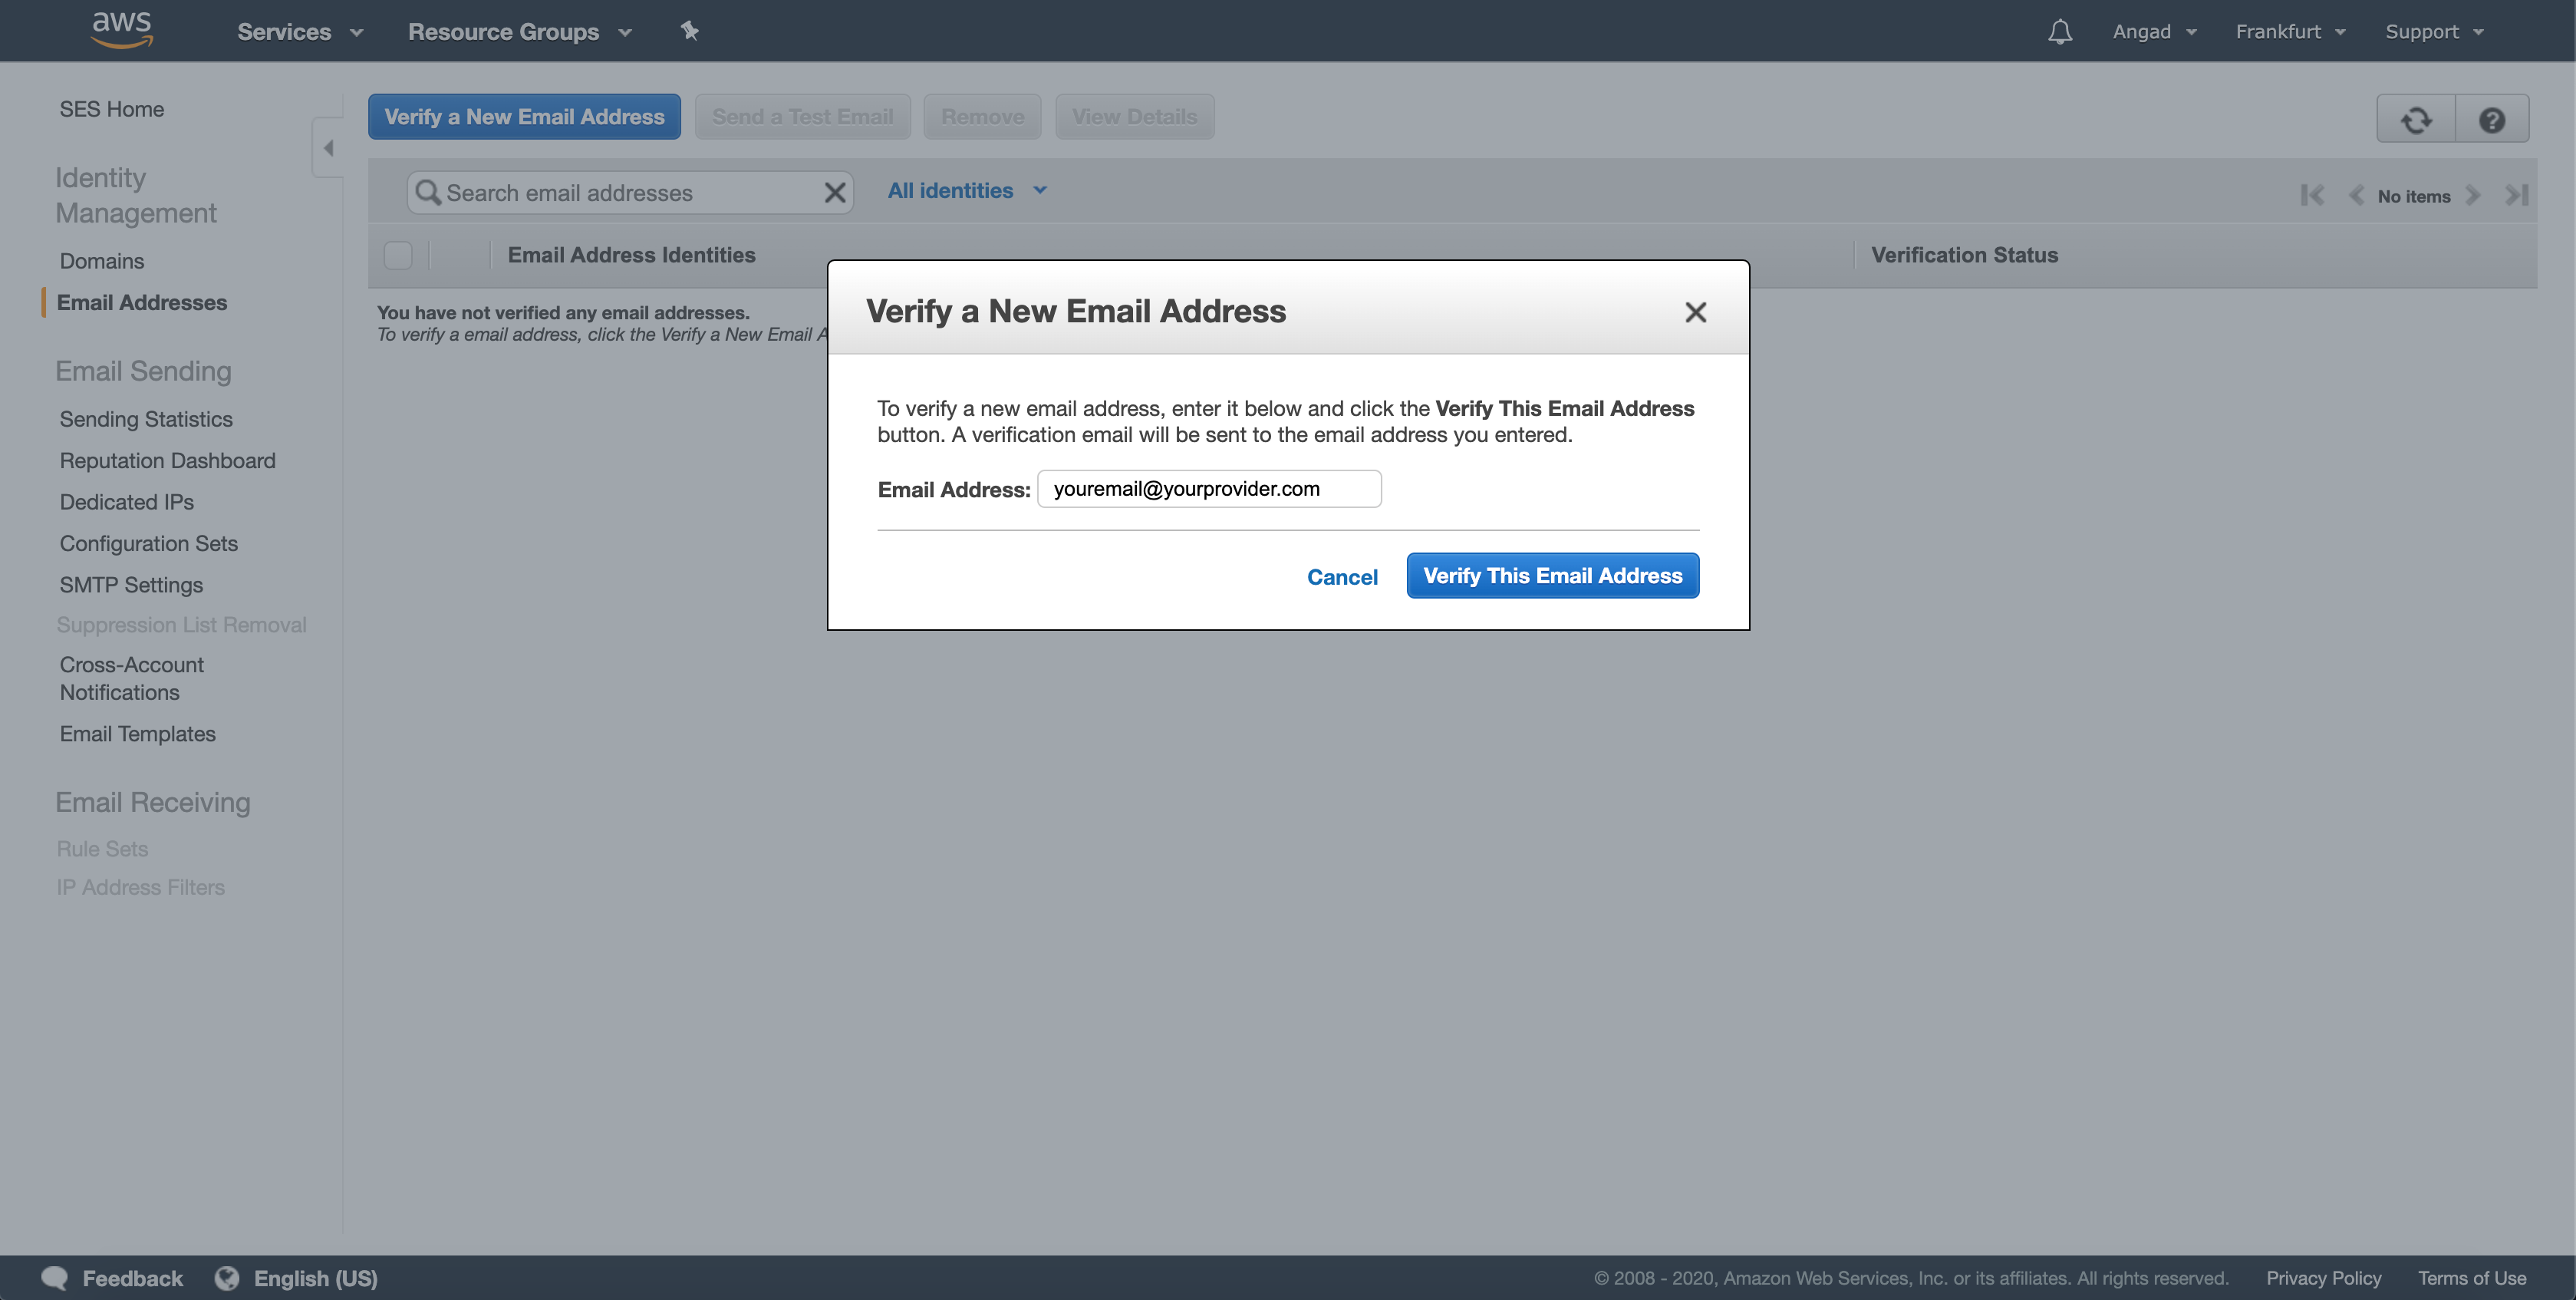Expand the All identities filter

[x=966, y=190]
